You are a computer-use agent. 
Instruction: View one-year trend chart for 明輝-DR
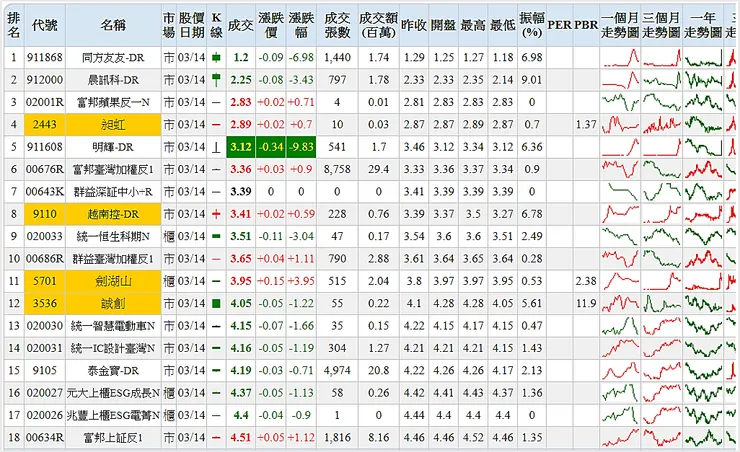pos(703,147)
